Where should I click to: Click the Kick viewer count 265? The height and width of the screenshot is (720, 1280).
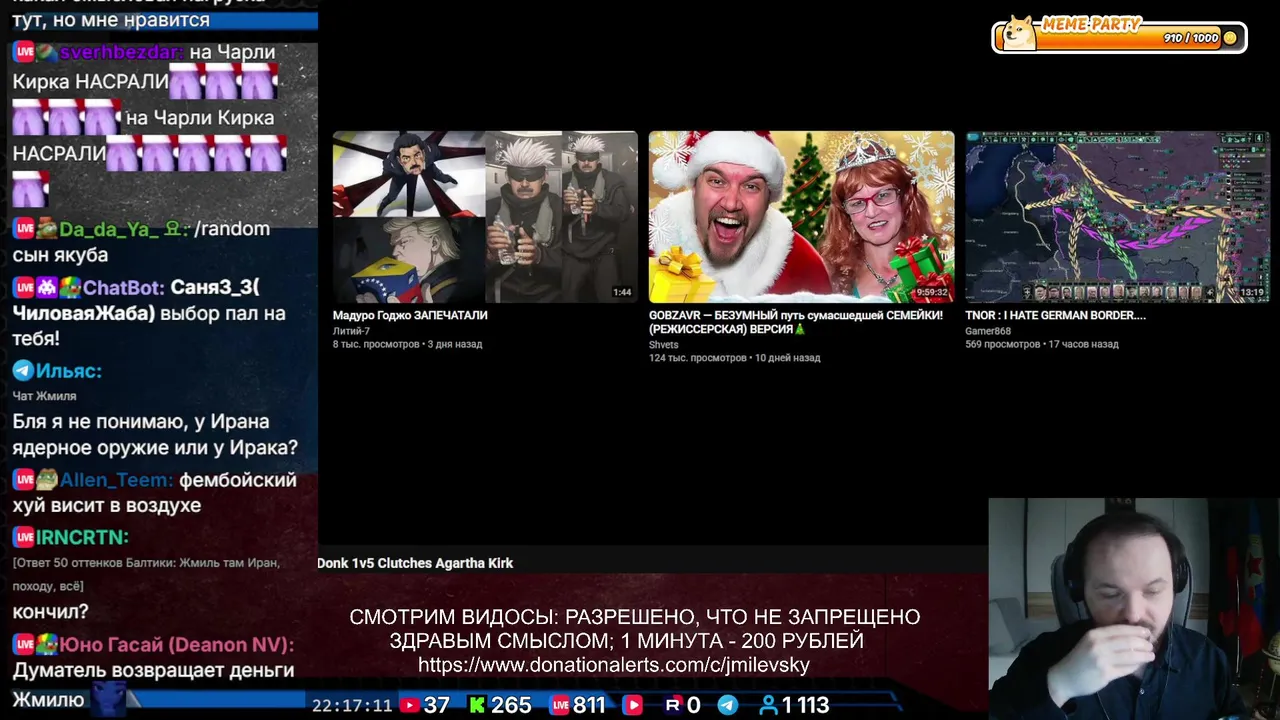click(x=511, y=705)
